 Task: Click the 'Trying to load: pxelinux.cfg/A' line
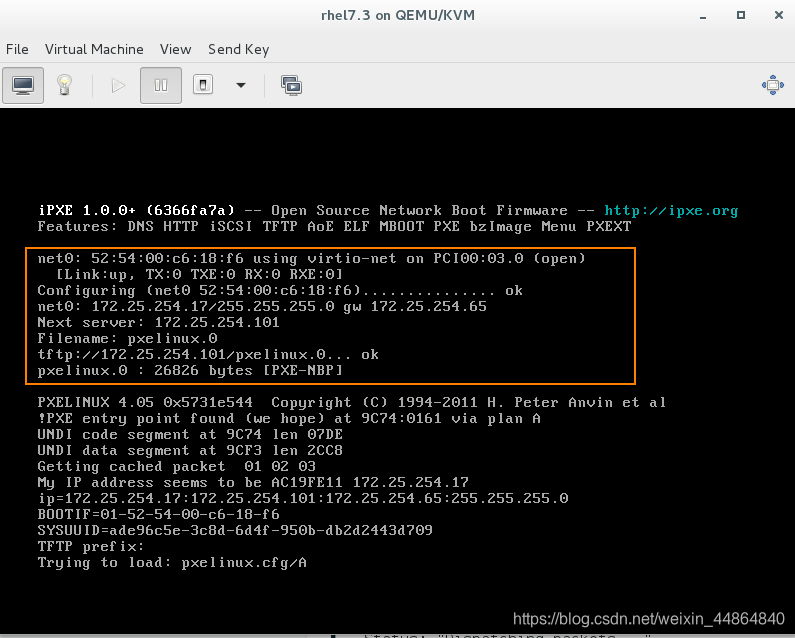coord(172,562)
